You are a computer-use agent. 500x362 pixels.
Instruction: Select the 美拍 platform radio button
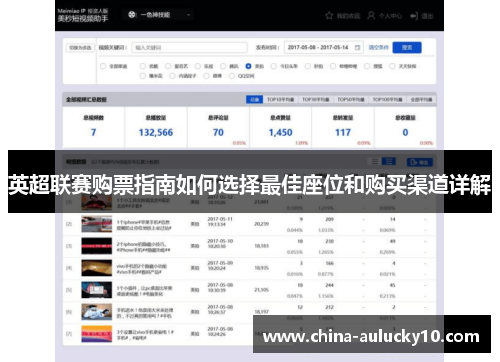[x=248, y=66]
